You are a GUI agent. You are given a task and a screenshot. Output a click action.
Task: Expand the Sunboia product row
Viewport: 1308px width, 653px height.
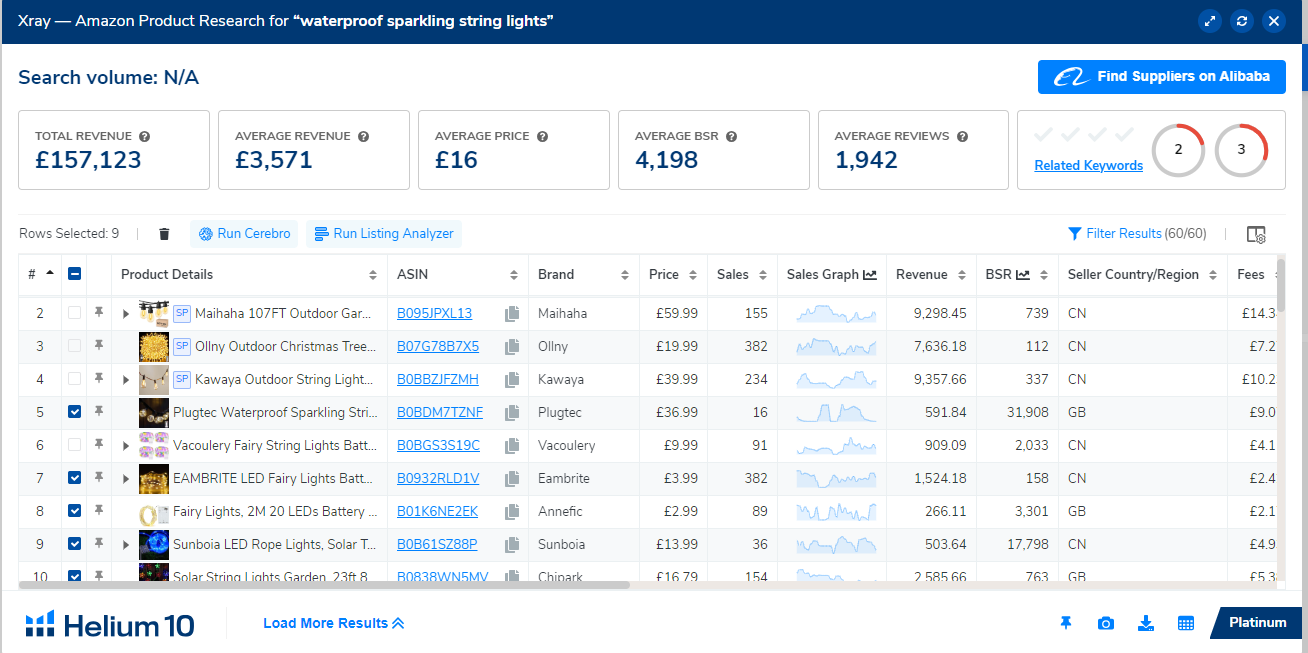pyautogui.click(x=126, y=545)
